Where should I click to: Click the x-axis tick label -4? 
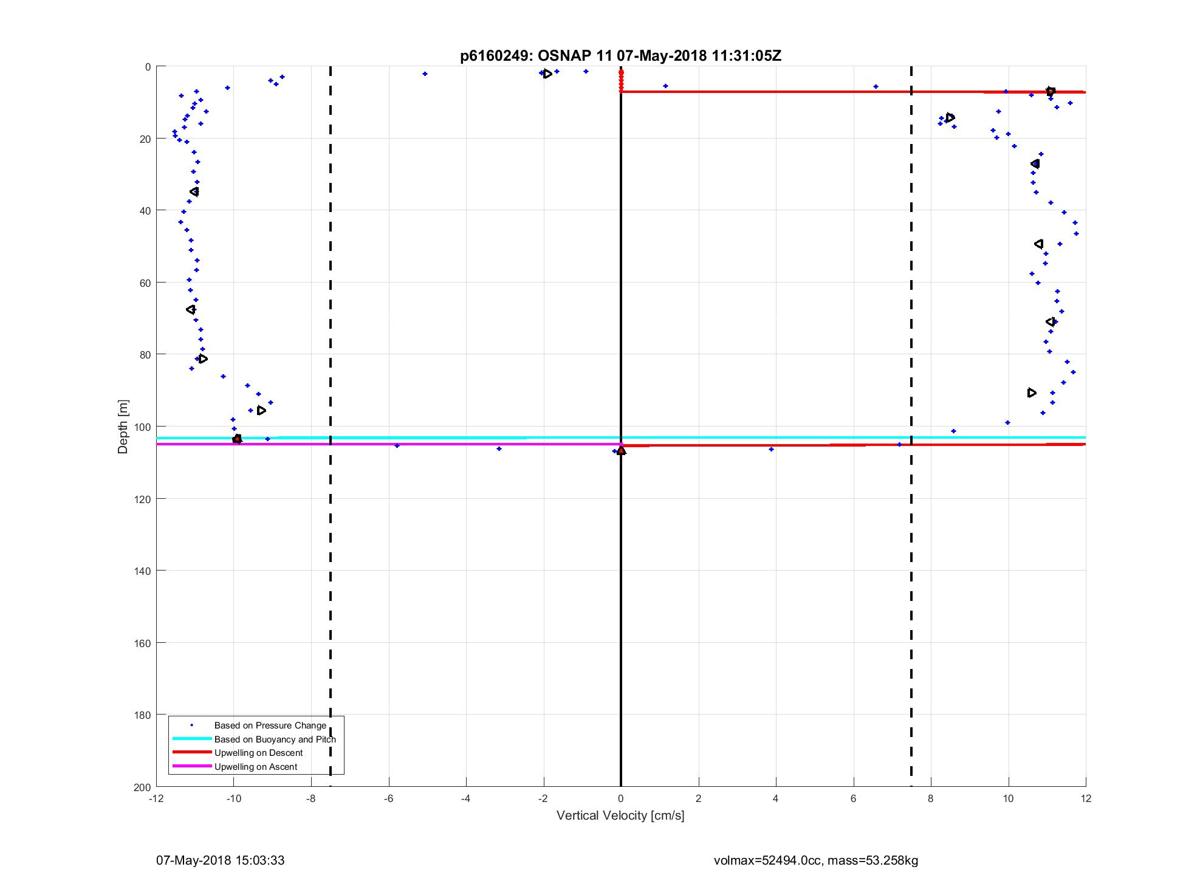coord(466,799)
